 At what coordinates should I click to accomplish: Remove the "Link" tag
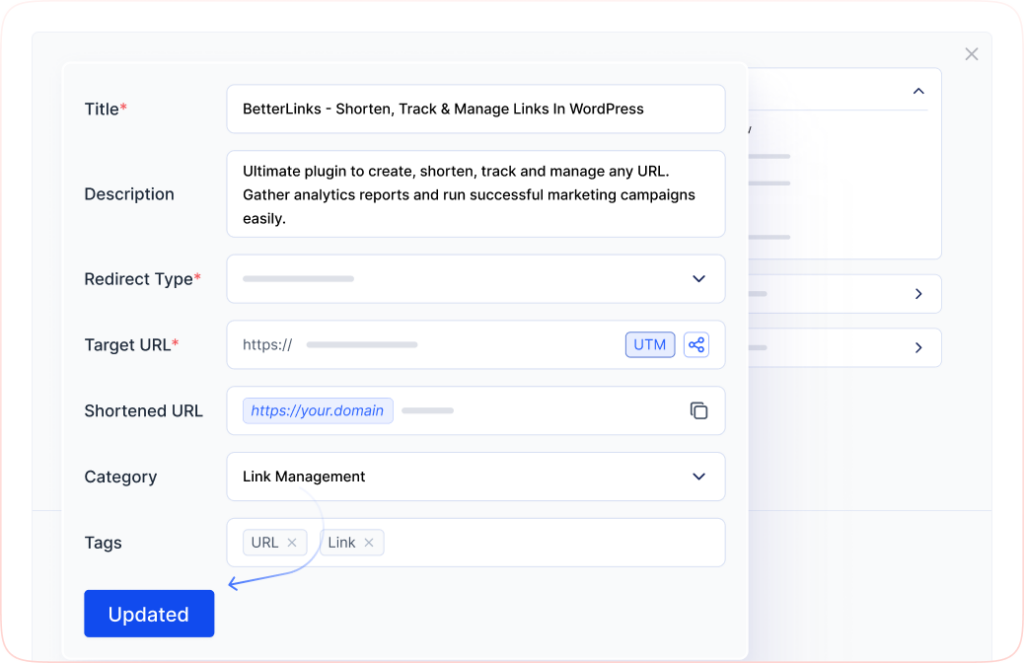[368, 542]
